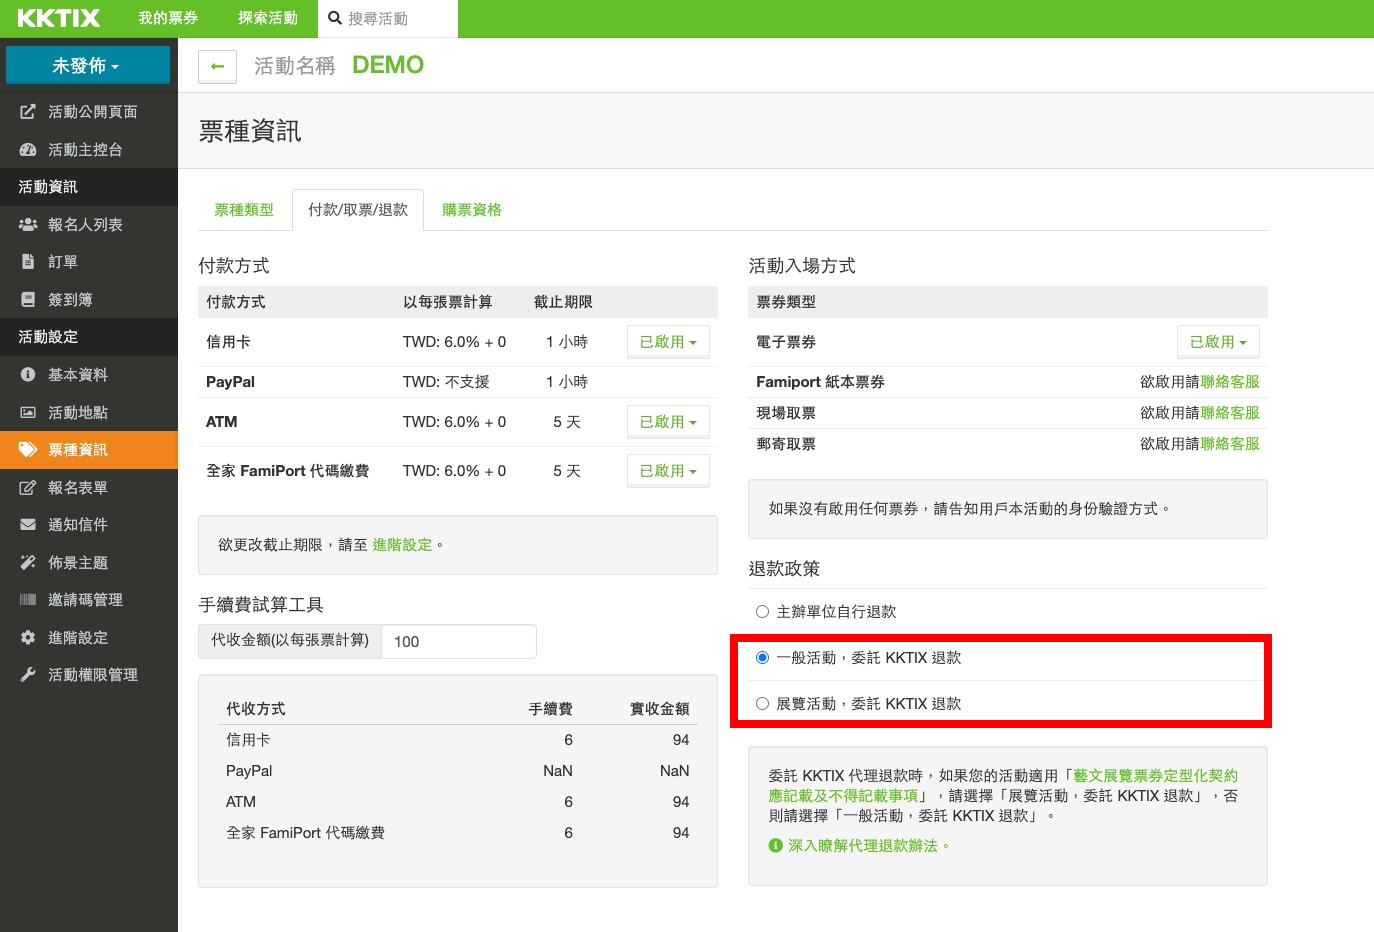The image size is (1374, 932).
Task: Click the 票種資訊 tags icon
Action: (x=28, y=450)
